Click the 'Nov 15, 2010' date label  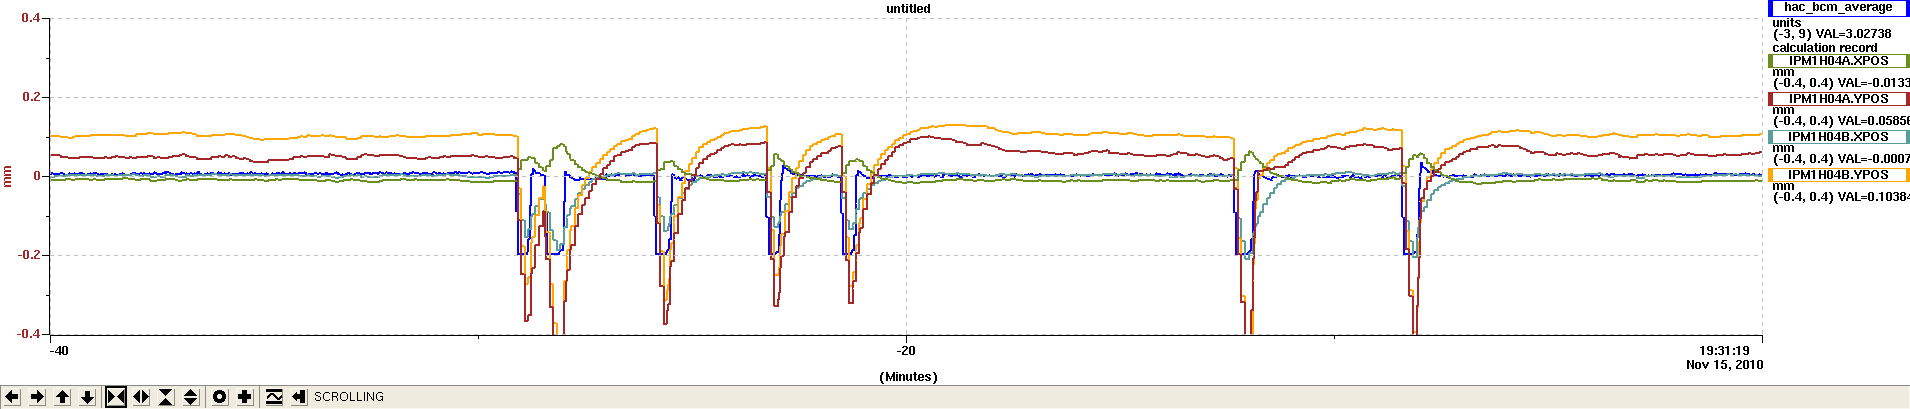(x=1724, y=365)
